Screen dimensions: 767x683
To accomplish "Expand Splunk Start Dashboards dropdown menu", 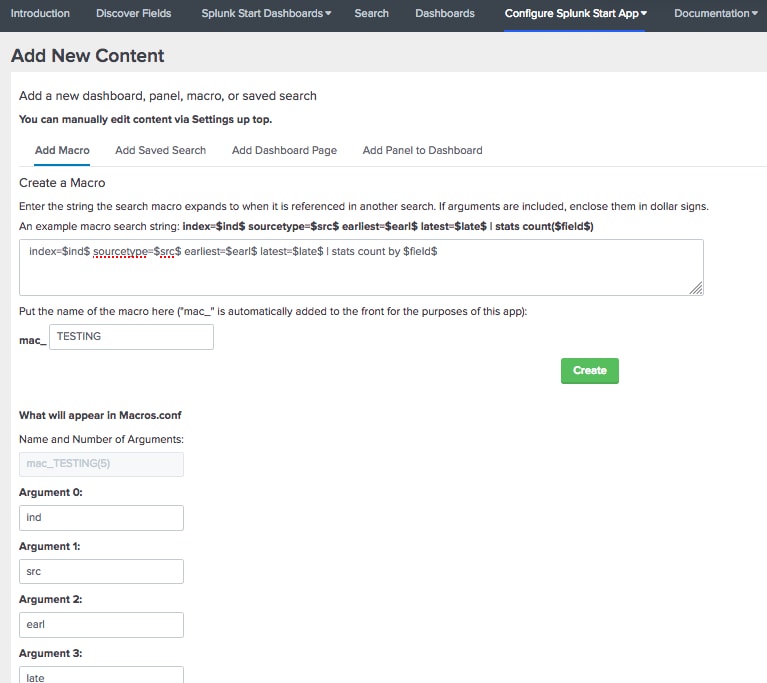I will (266, 13).
